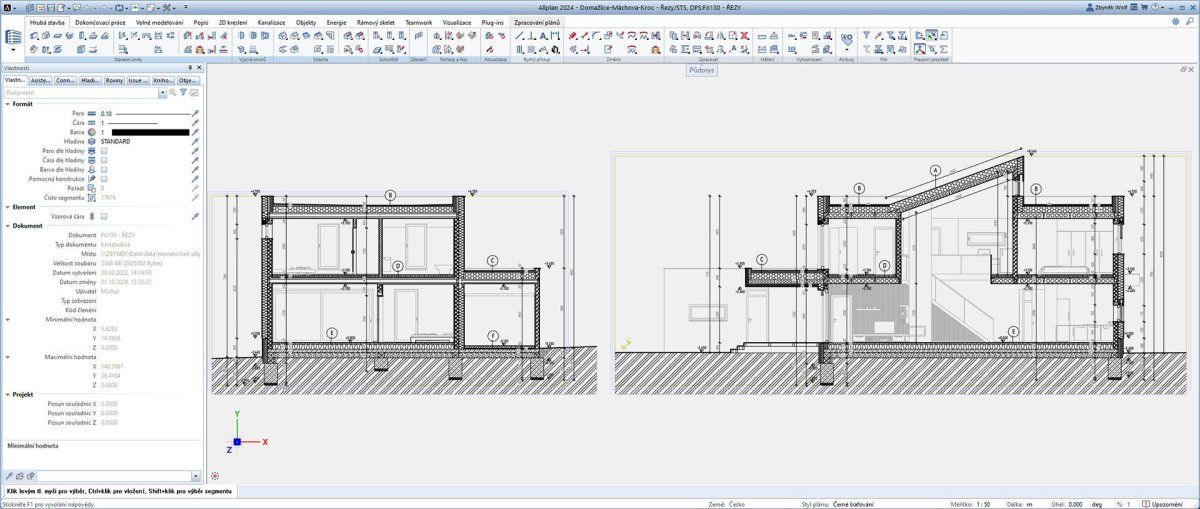Collapse the Projekt section
Viewport: 1200px width, 509px height.
point(8,394)
